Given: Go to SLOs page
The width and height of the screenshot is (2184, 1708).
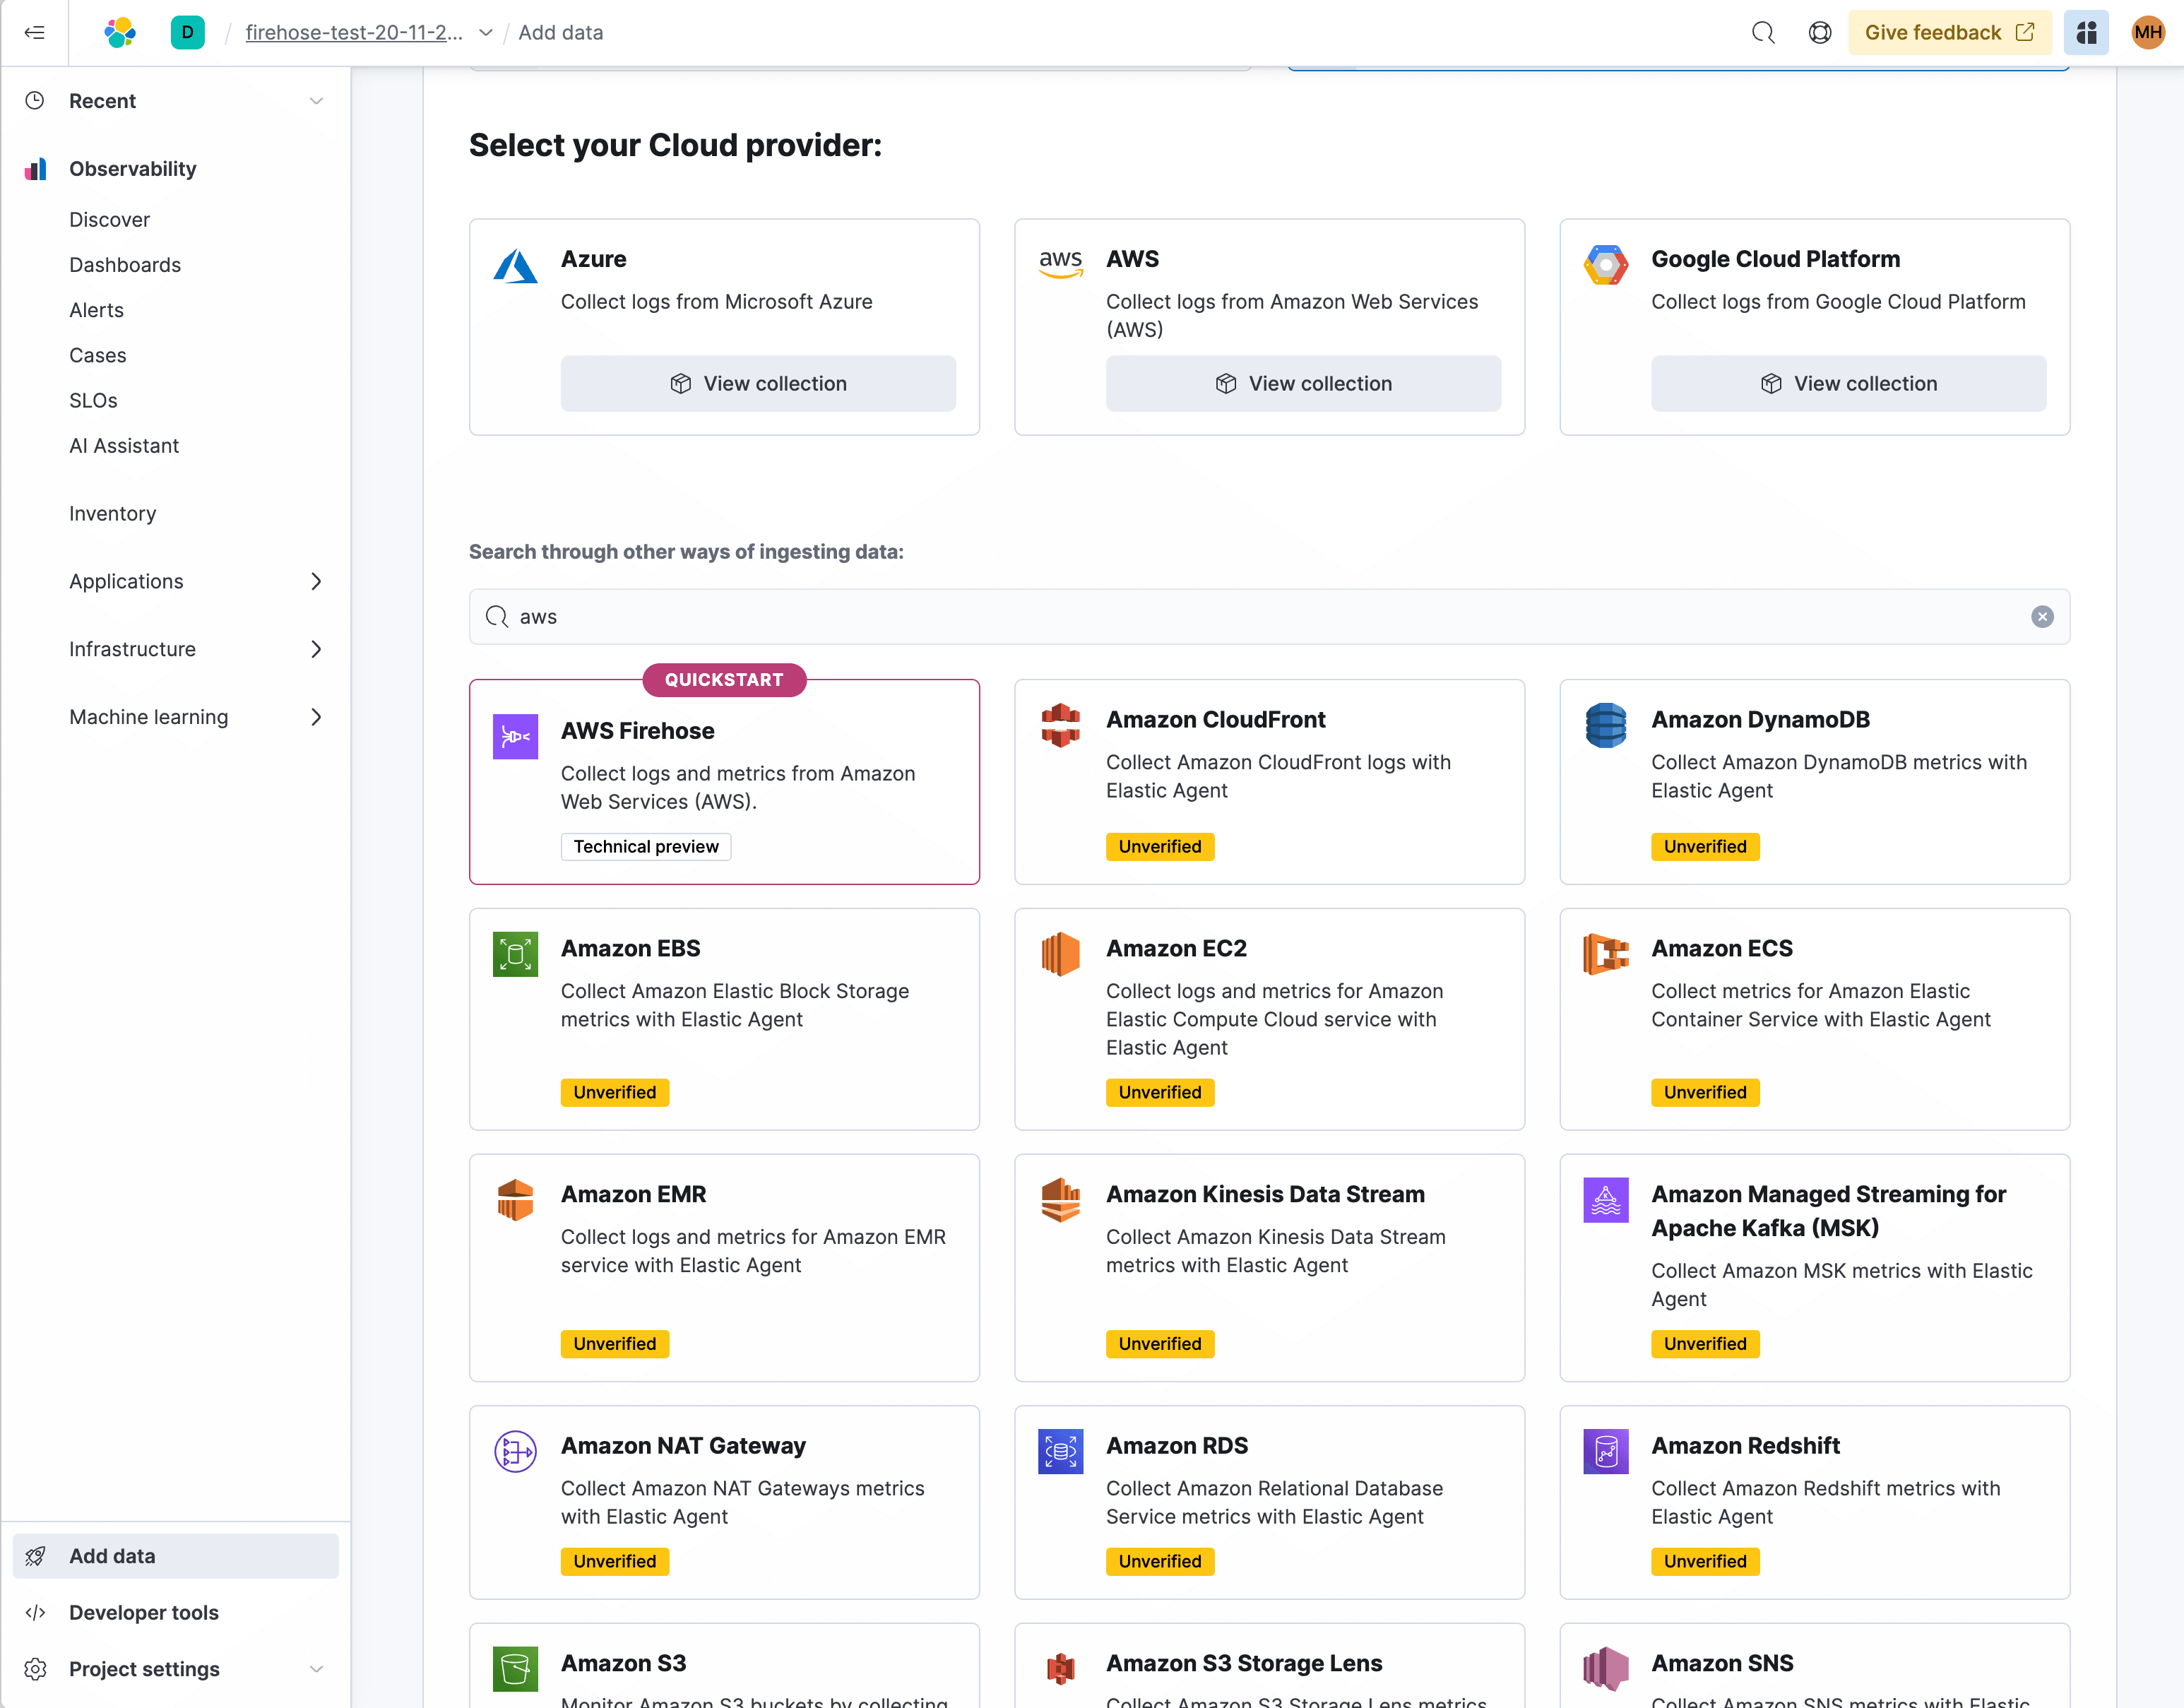Looking at the screenshot, I should (93, 400).
